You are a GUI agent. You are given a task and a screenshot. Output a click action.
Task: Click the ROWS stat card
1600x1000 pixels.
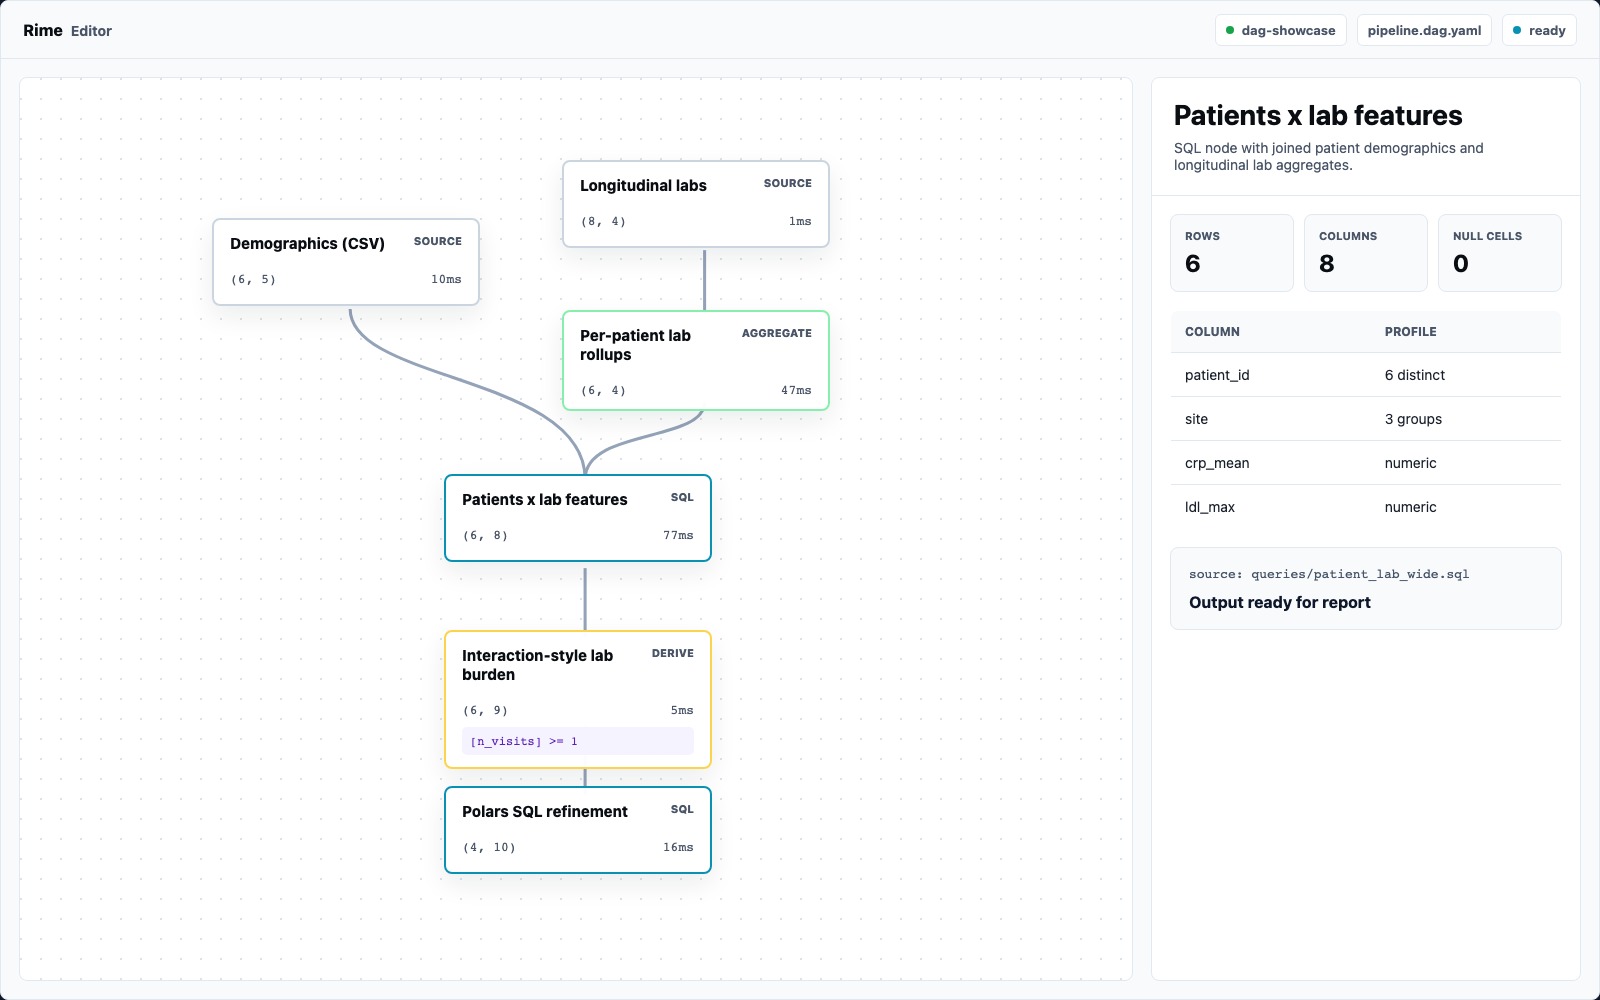coord(1232,253)
